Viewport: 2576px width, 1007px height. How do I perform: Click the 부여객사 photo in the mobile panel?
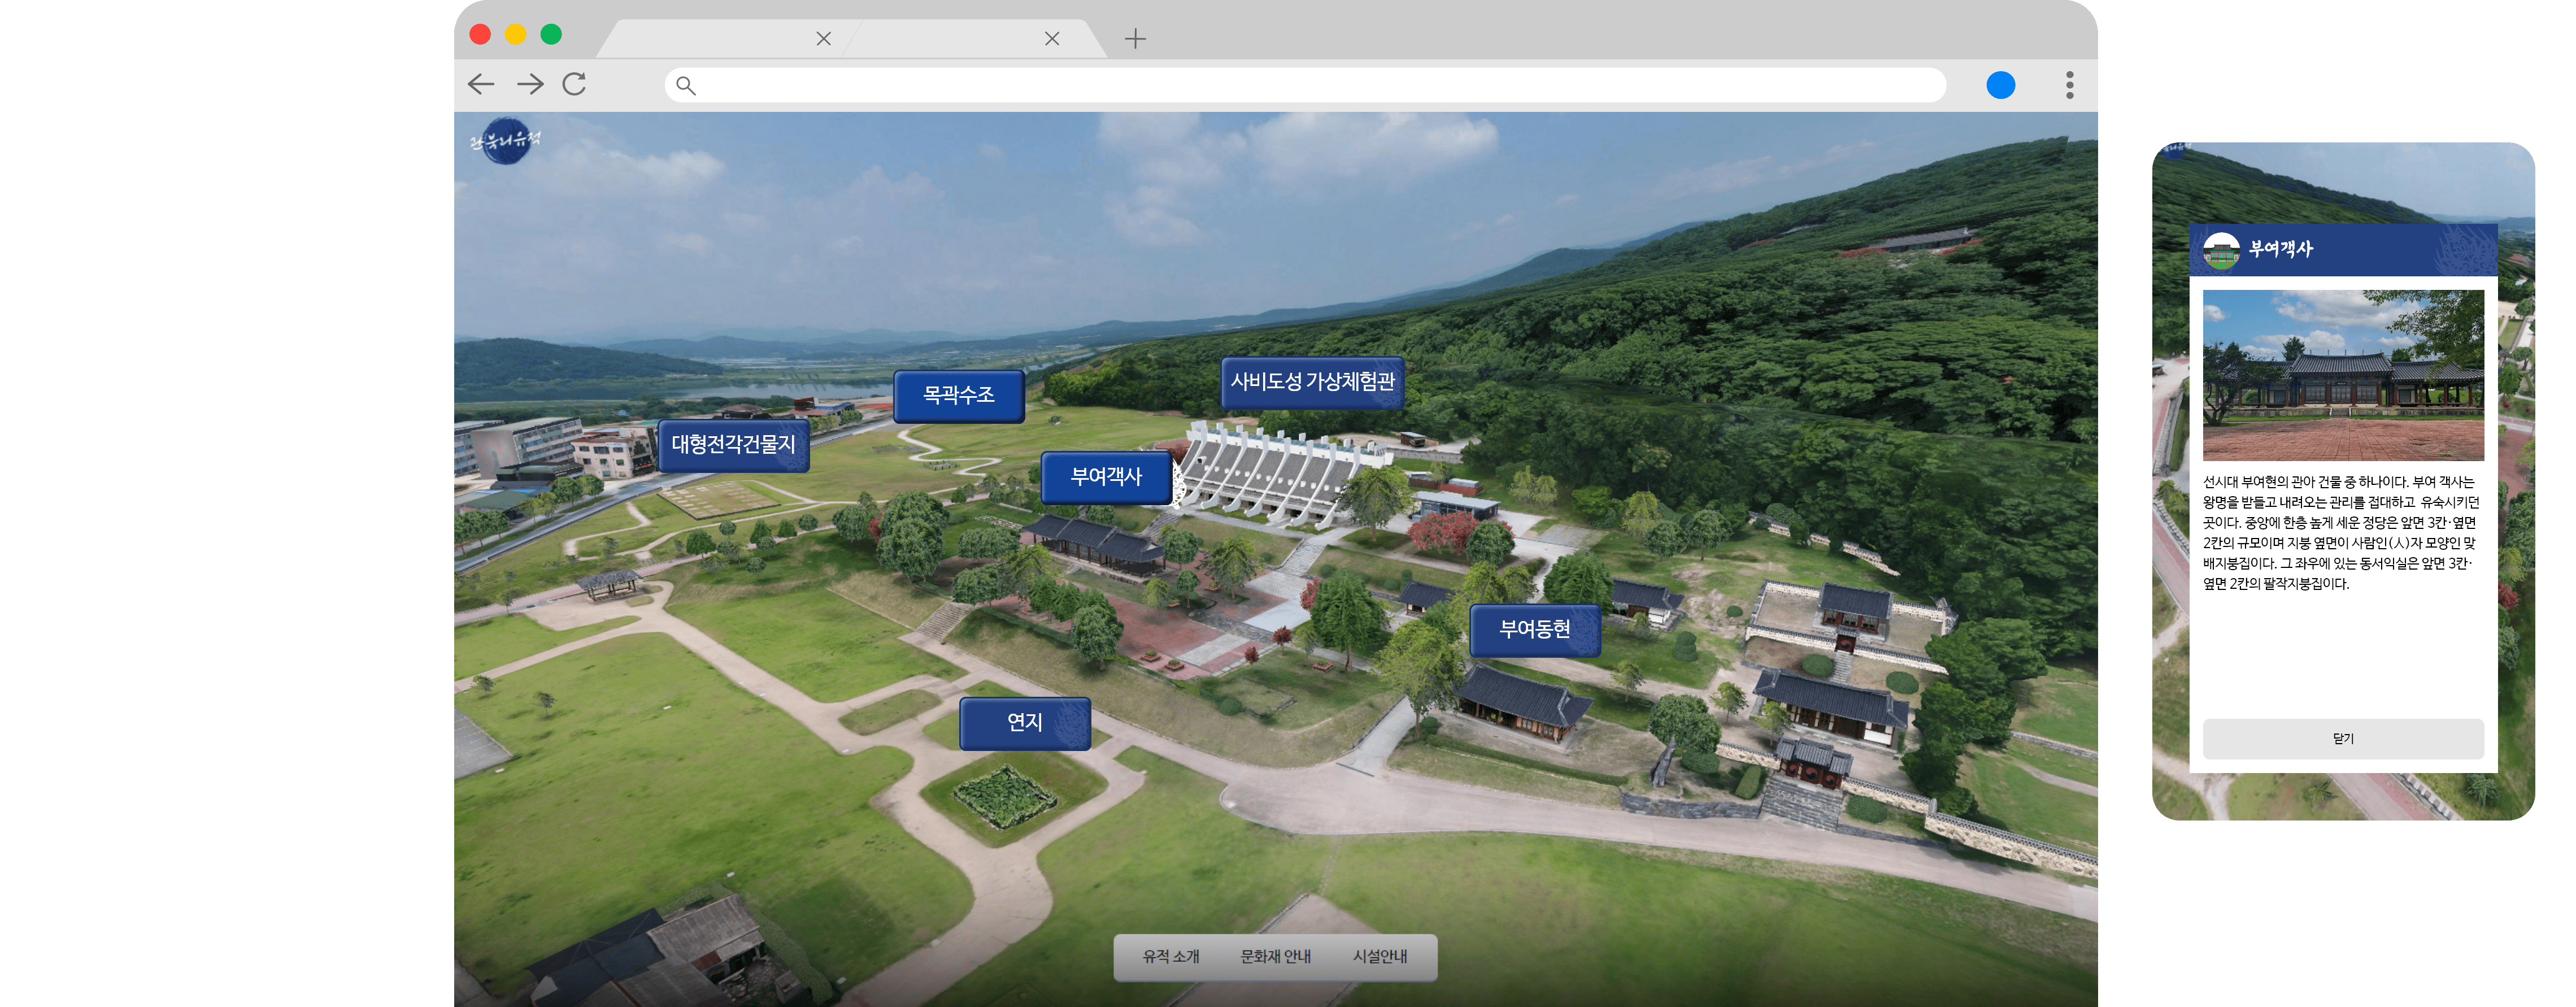tap(2343, 375)
